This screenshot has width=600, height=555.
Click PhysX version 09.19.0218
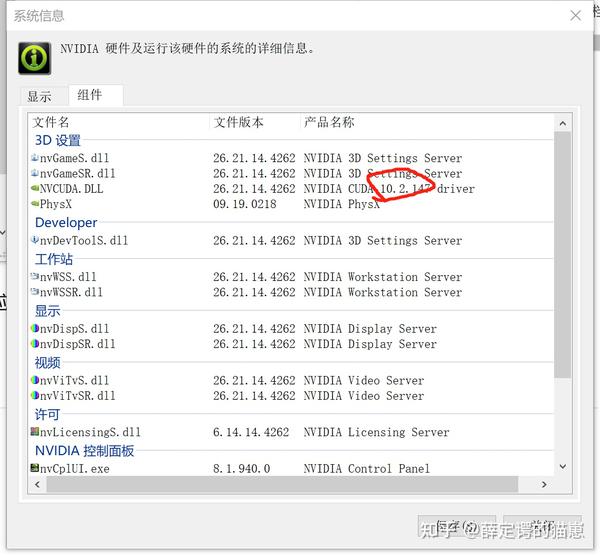(245, 204)
